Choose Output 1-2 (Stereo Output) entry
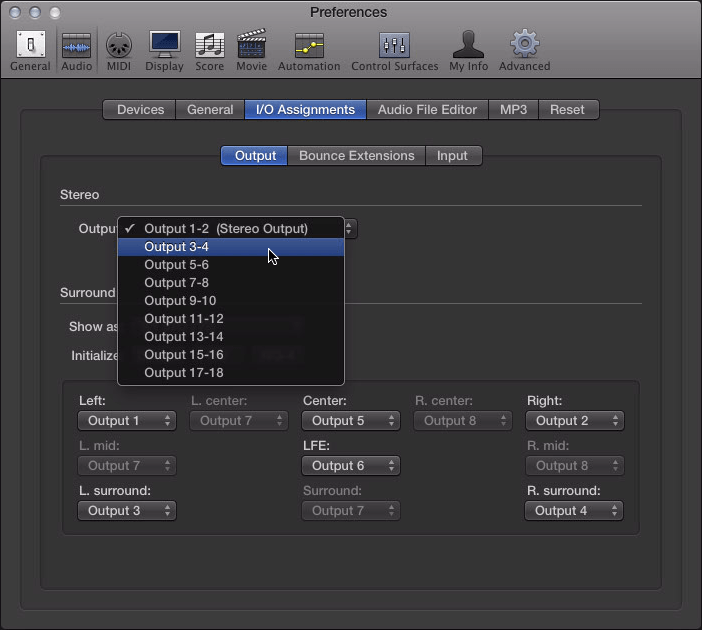The height and width of the screenshot is (630, 702). pyautogui.click(x=231, y=229)
